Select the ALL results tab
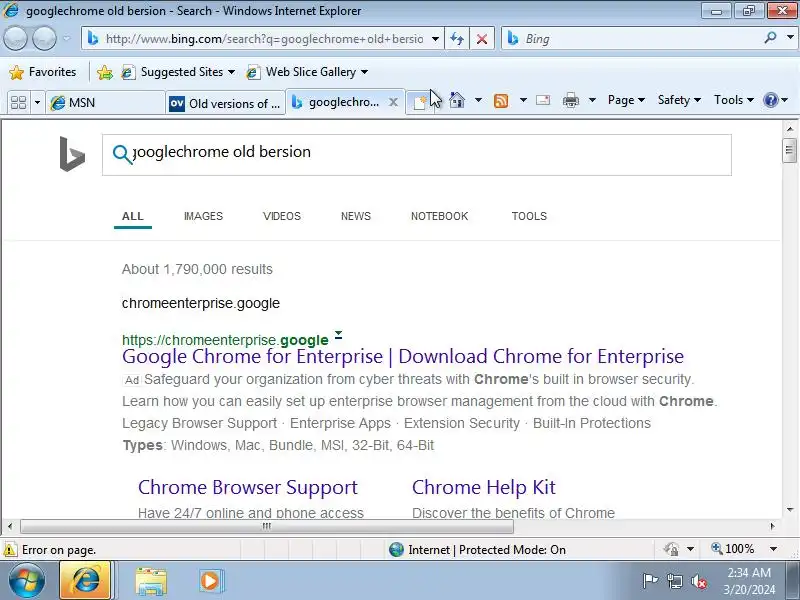This screenshot has height=600, width=800. tap(133, 216)
